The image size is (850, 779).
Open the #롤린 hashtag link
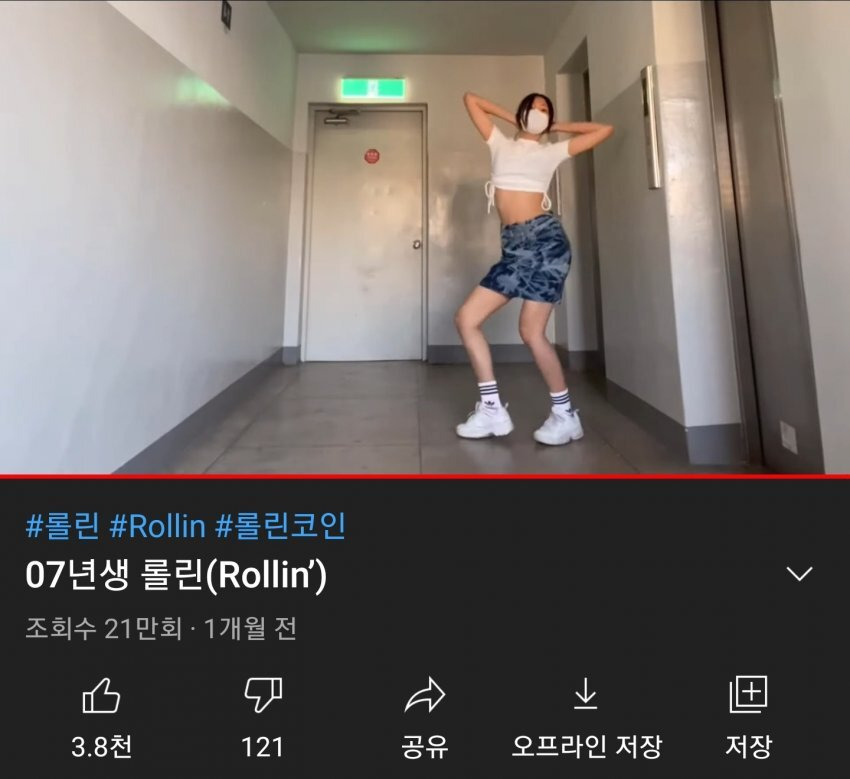[62, 526]
